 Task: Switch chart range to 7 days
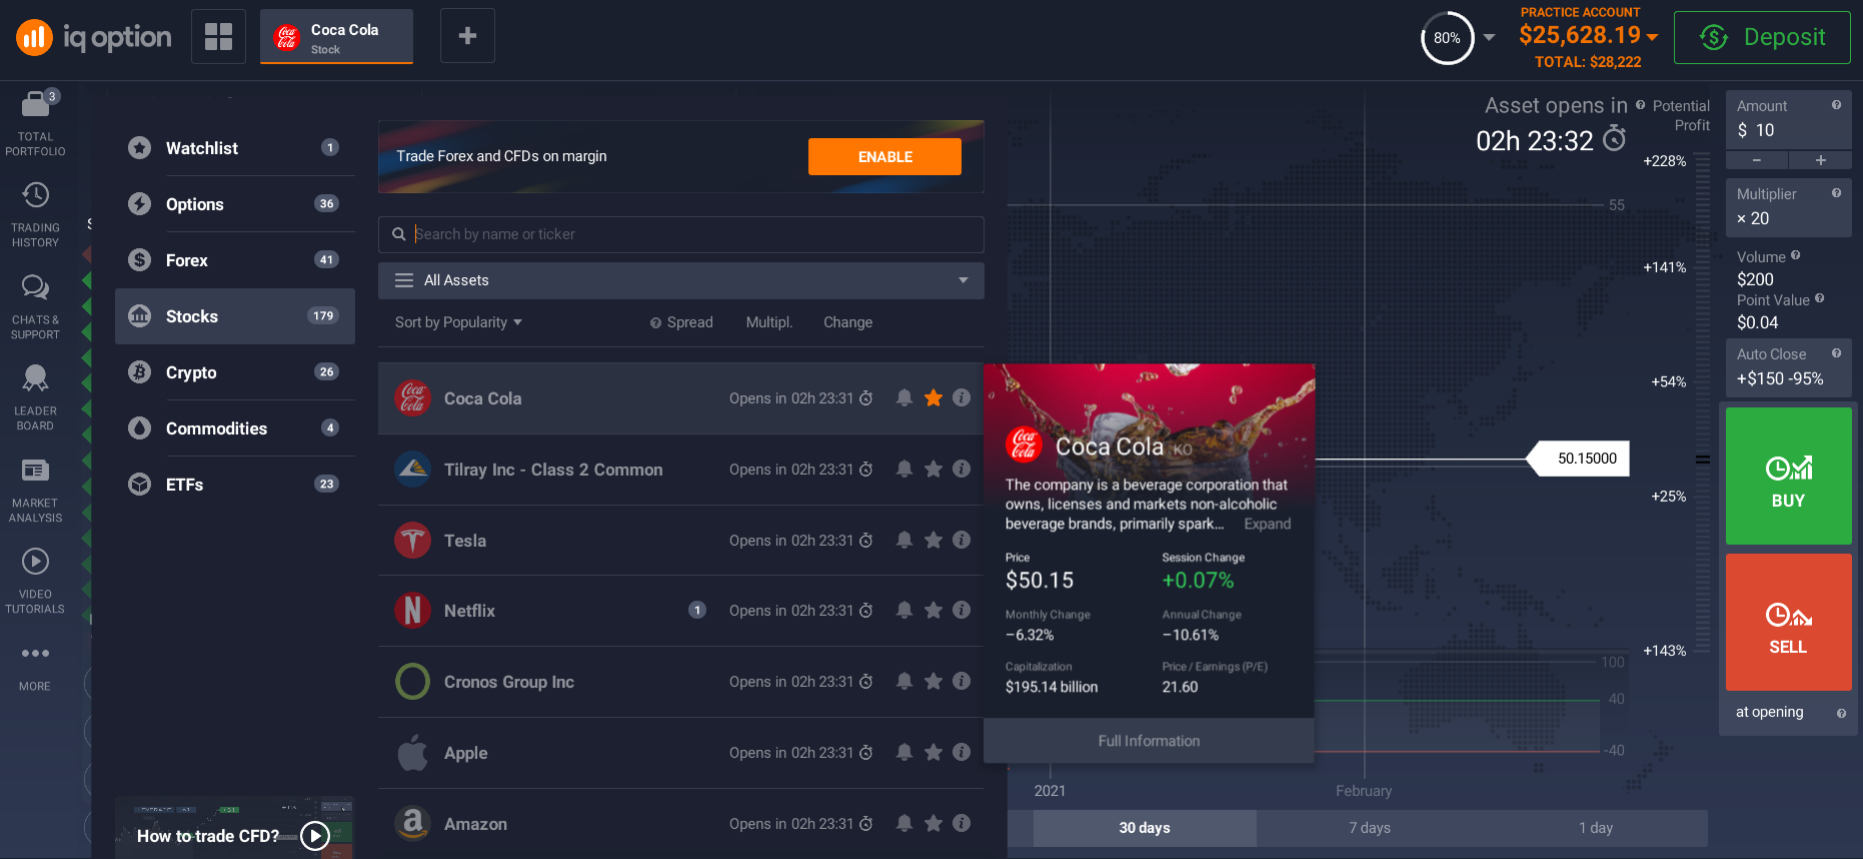1369,828
